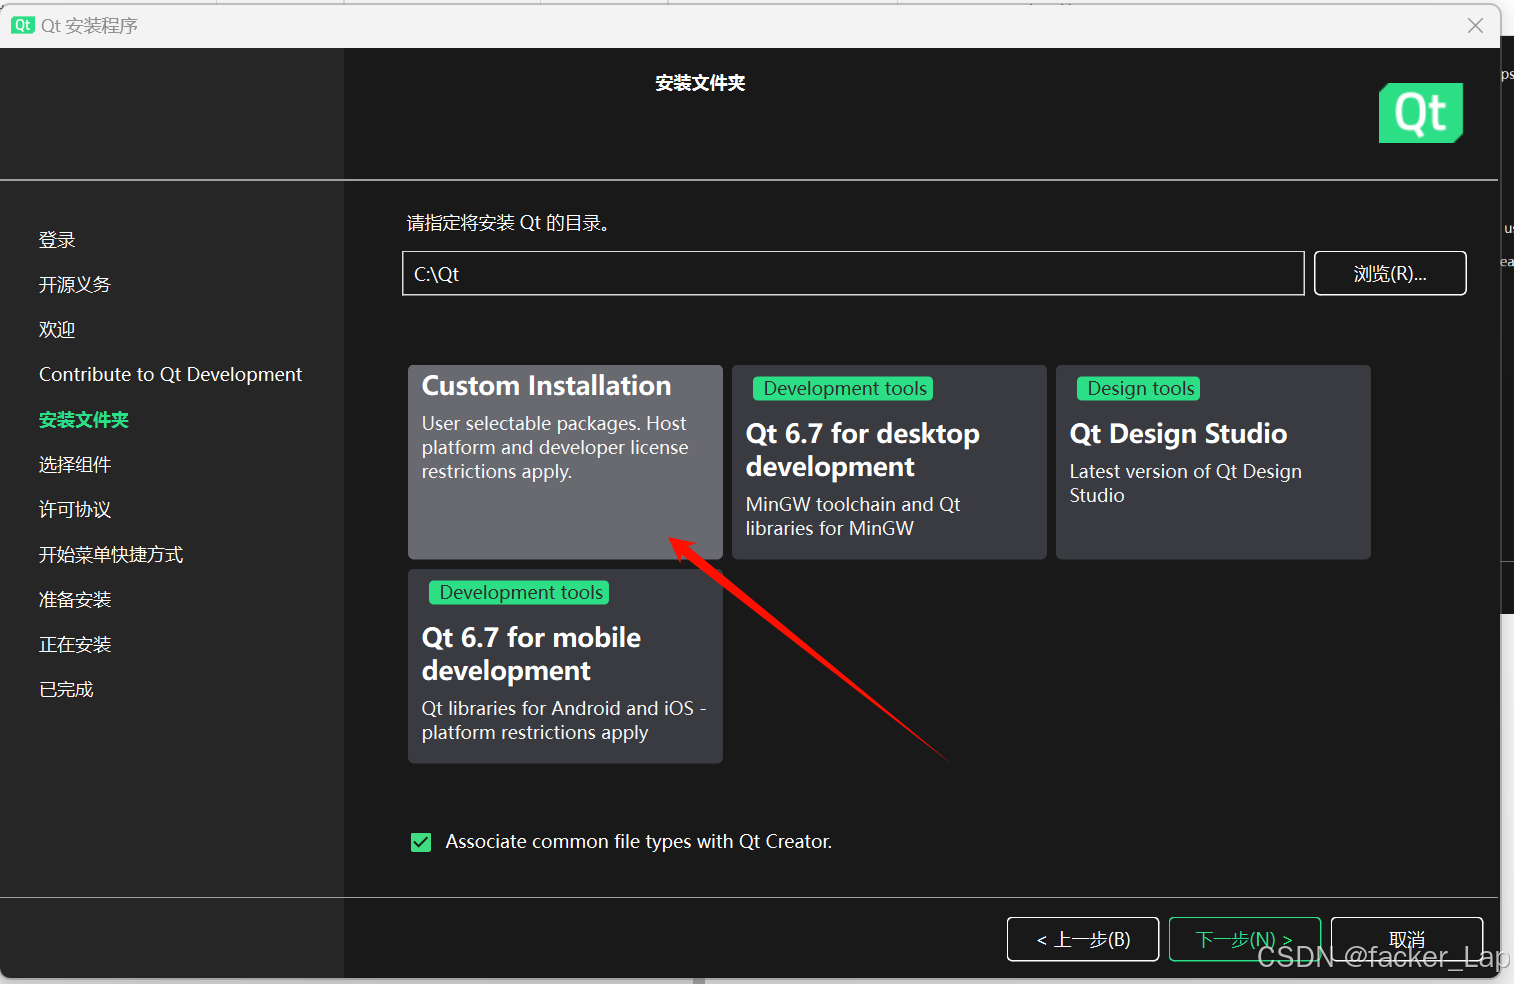Image resolution: width=1514 pixels, height=984 pixels.
Task: Click the Qt 安装程序 window title
Action: tap(89, 26)
